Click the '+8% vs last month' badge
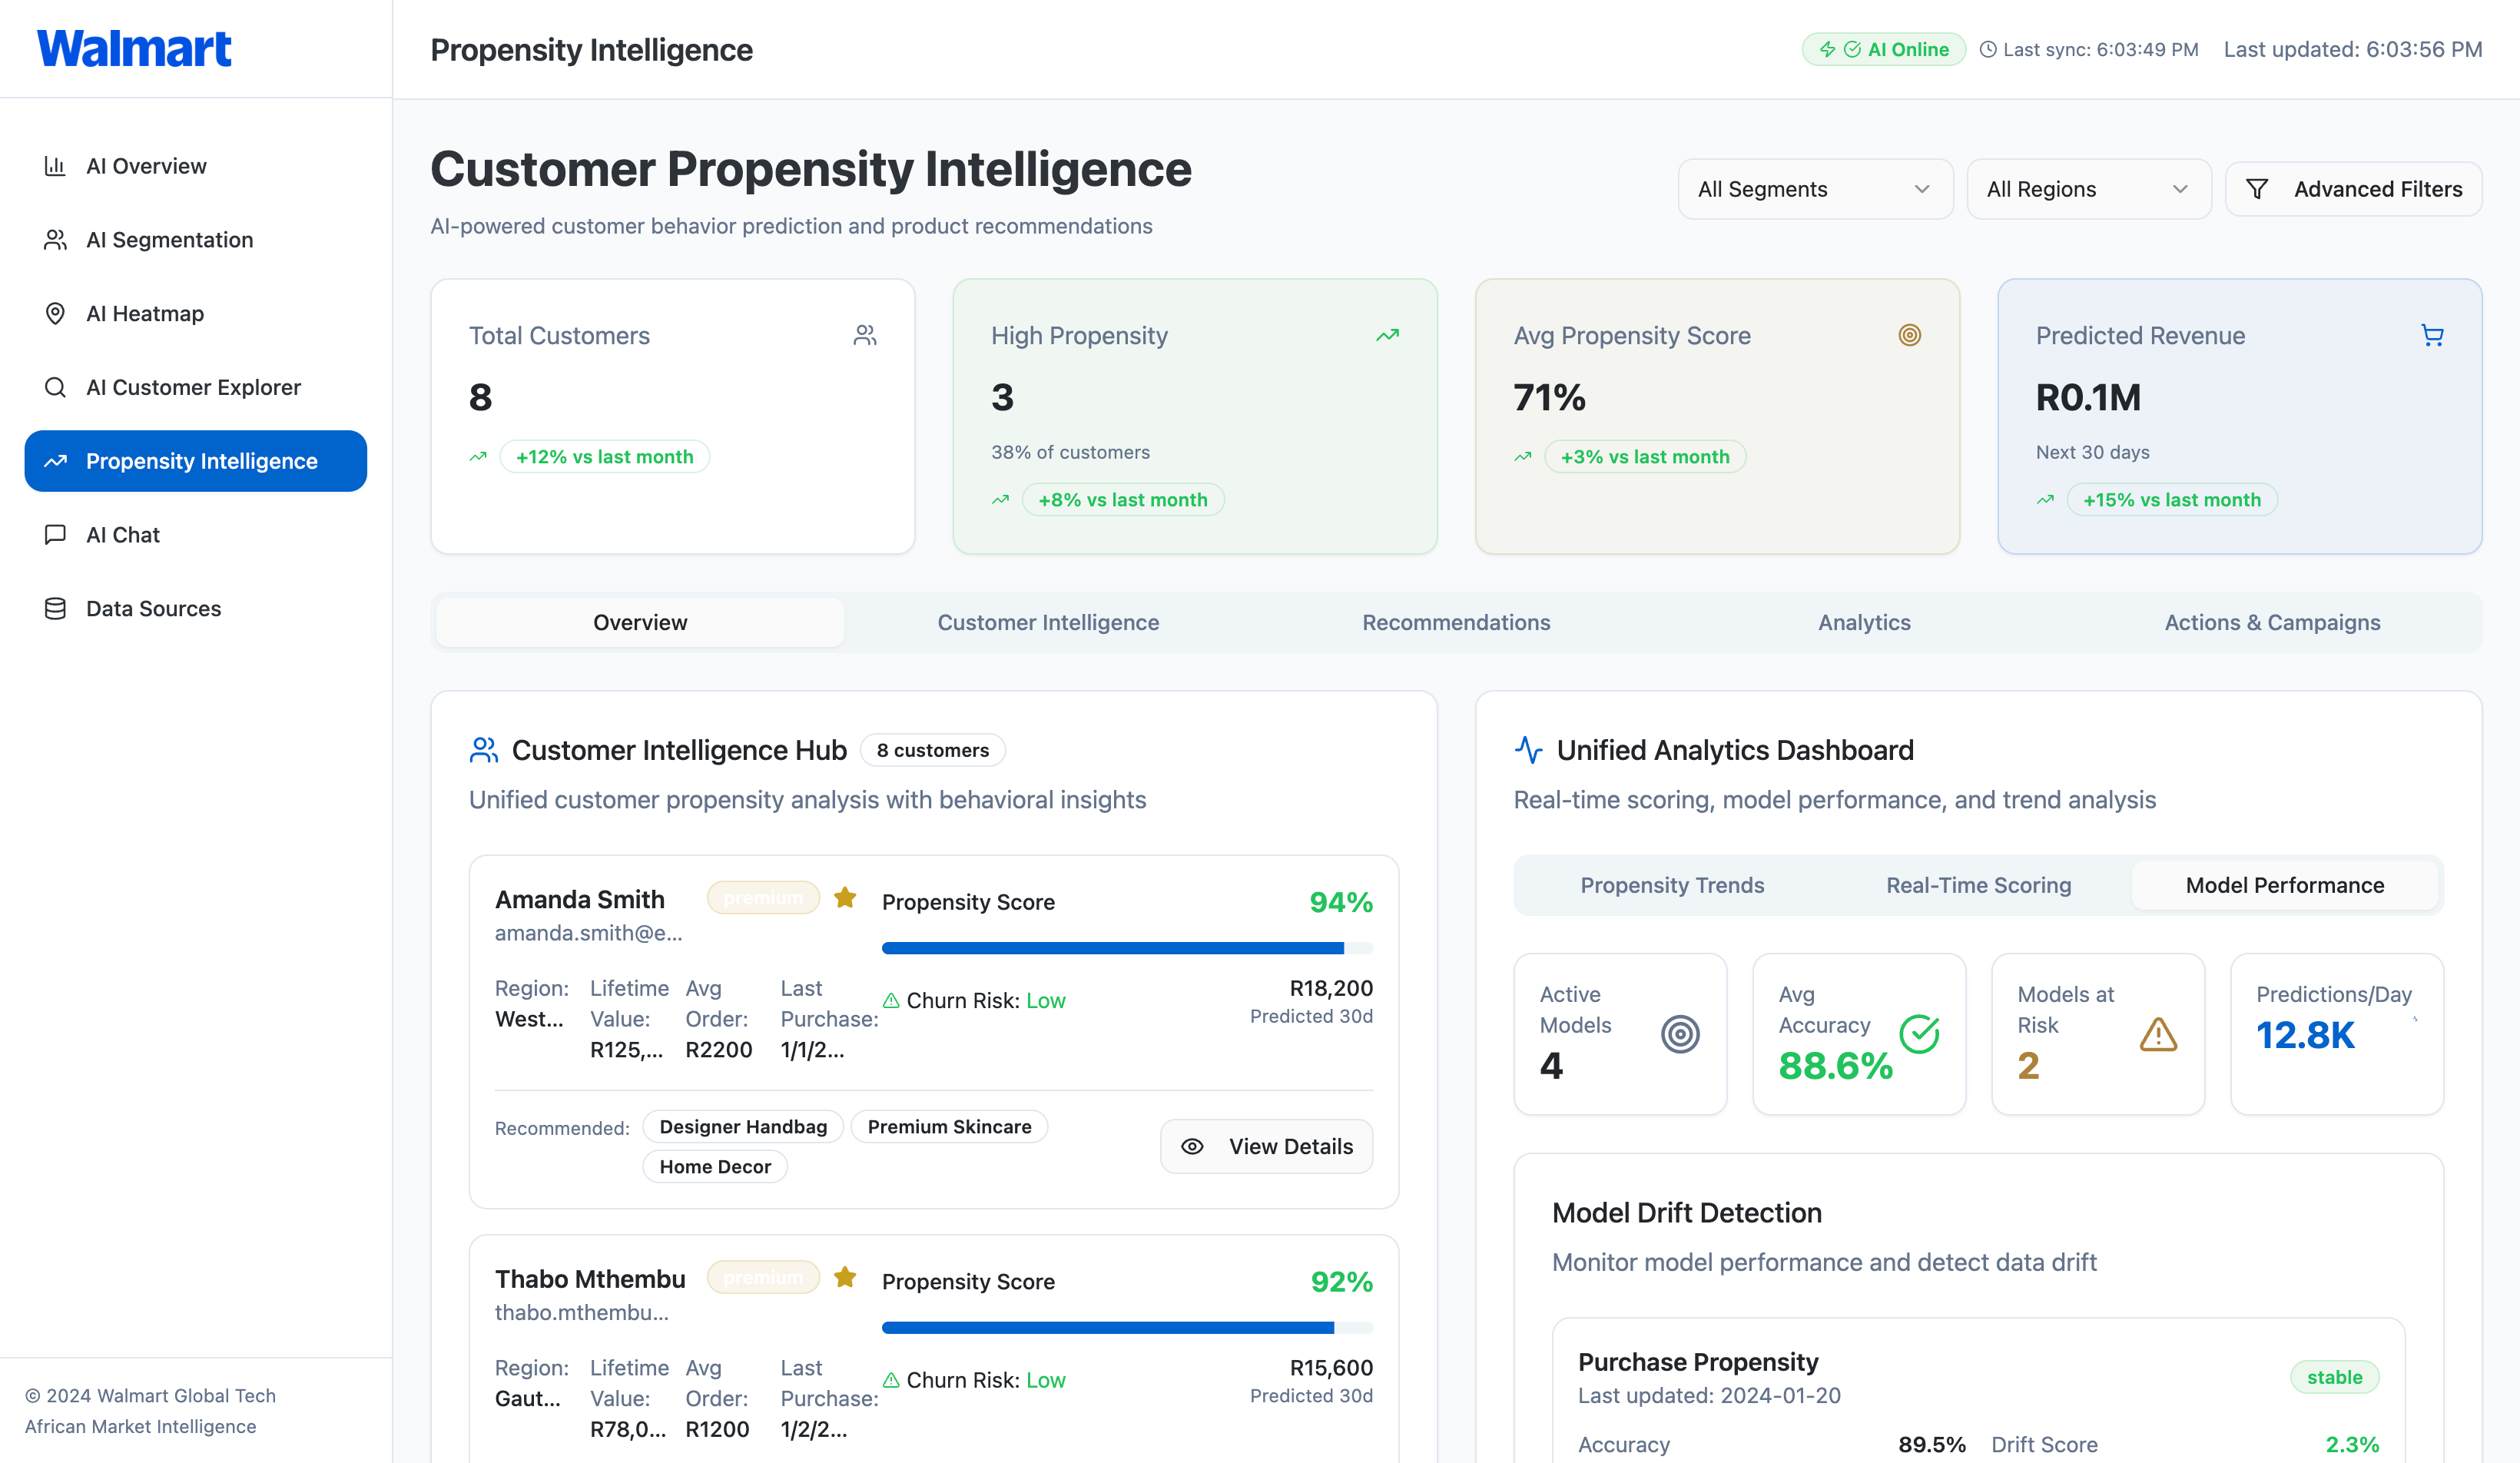The image size is (2520, 1463). pos(1122,499)
